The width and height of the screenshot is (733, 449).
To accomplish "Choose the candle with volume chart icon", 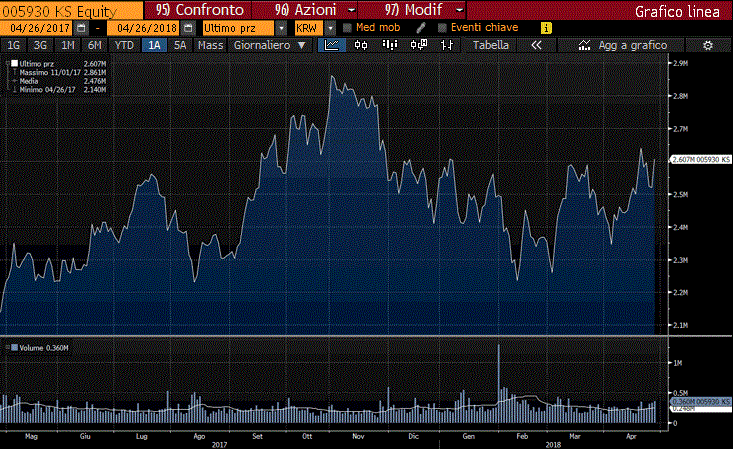I will [418, 45].
